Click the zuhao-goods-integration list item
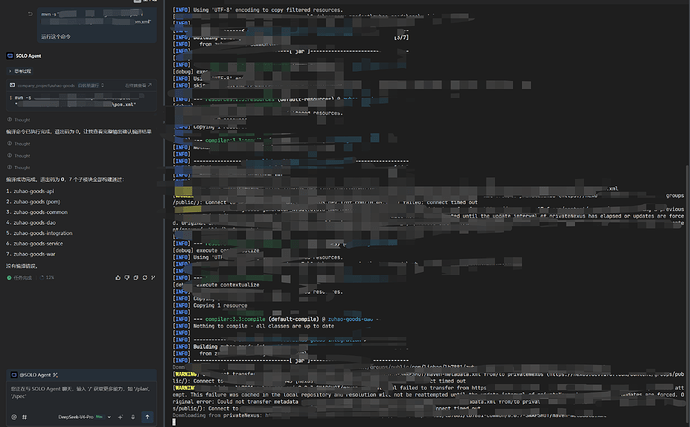This screenshot has width=690, height=427. click(39, 233)
